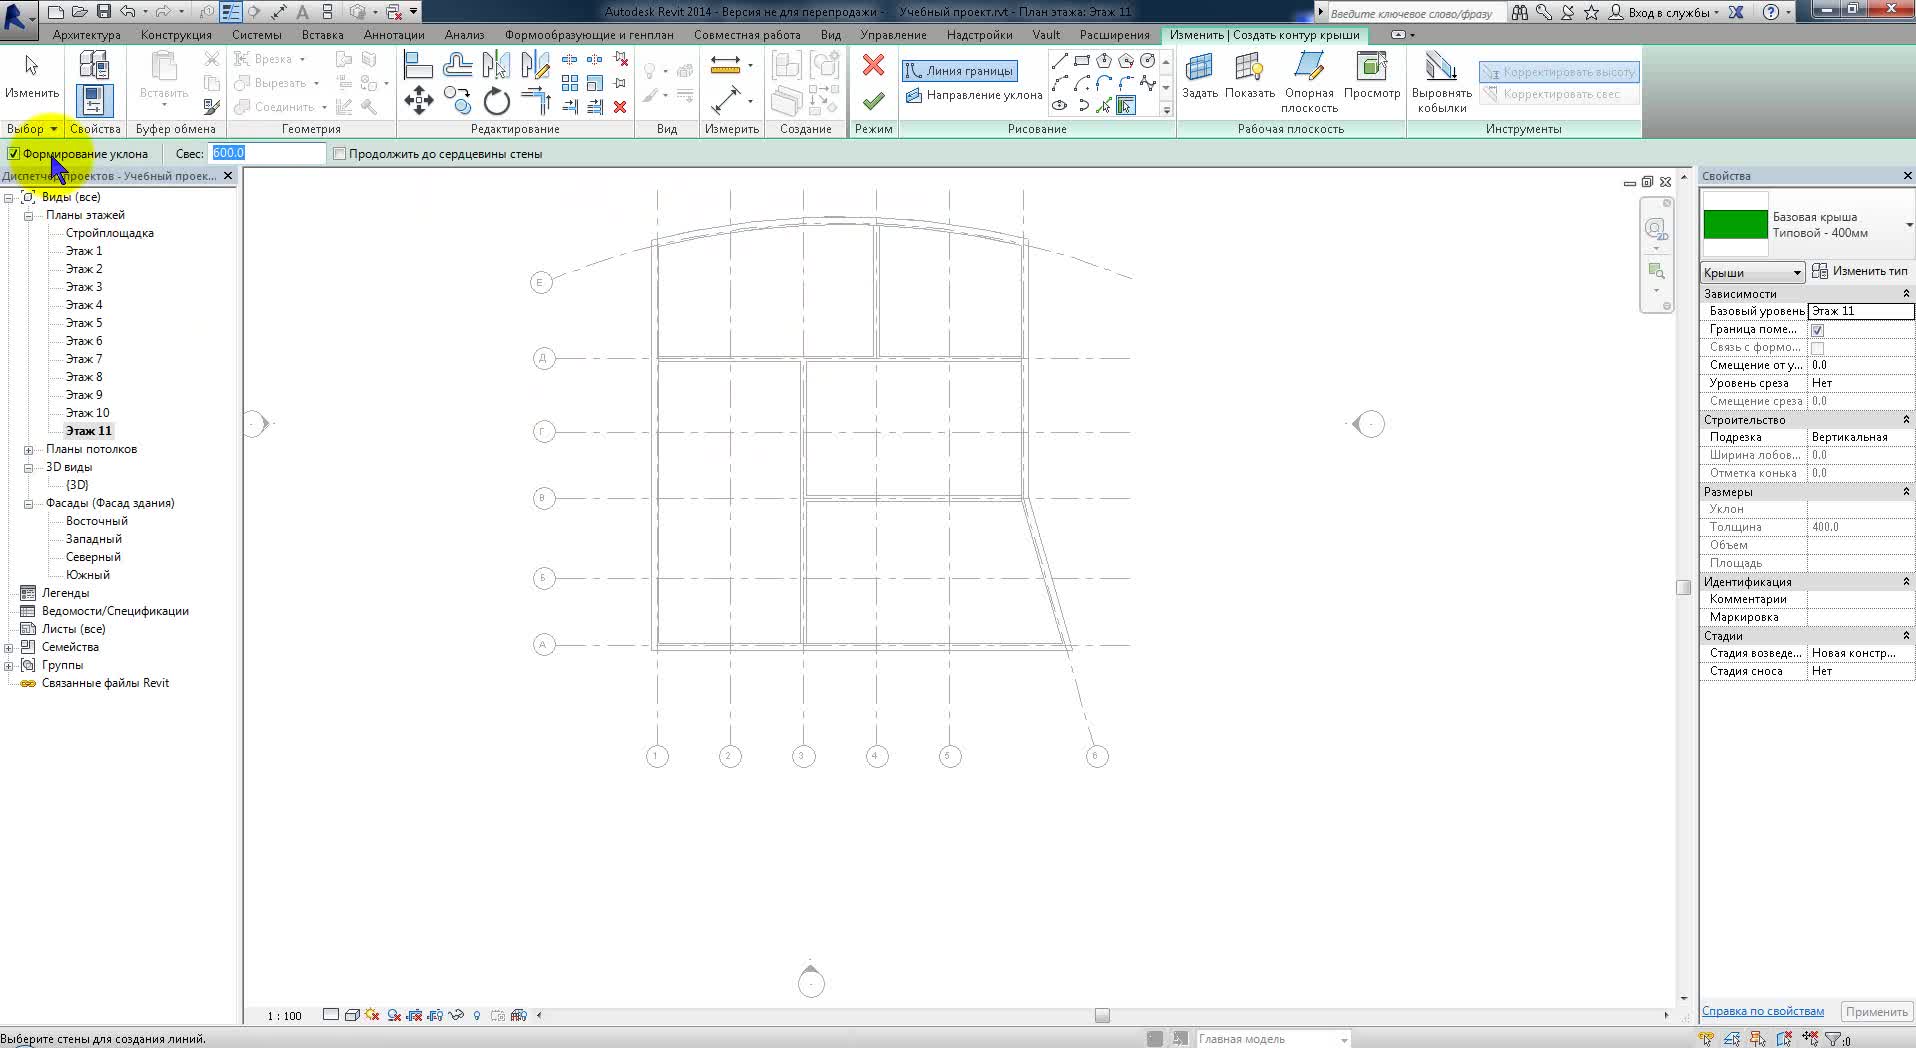Click the red Delete X in Редактирование

pyautogui.click(x=620, y=106)
